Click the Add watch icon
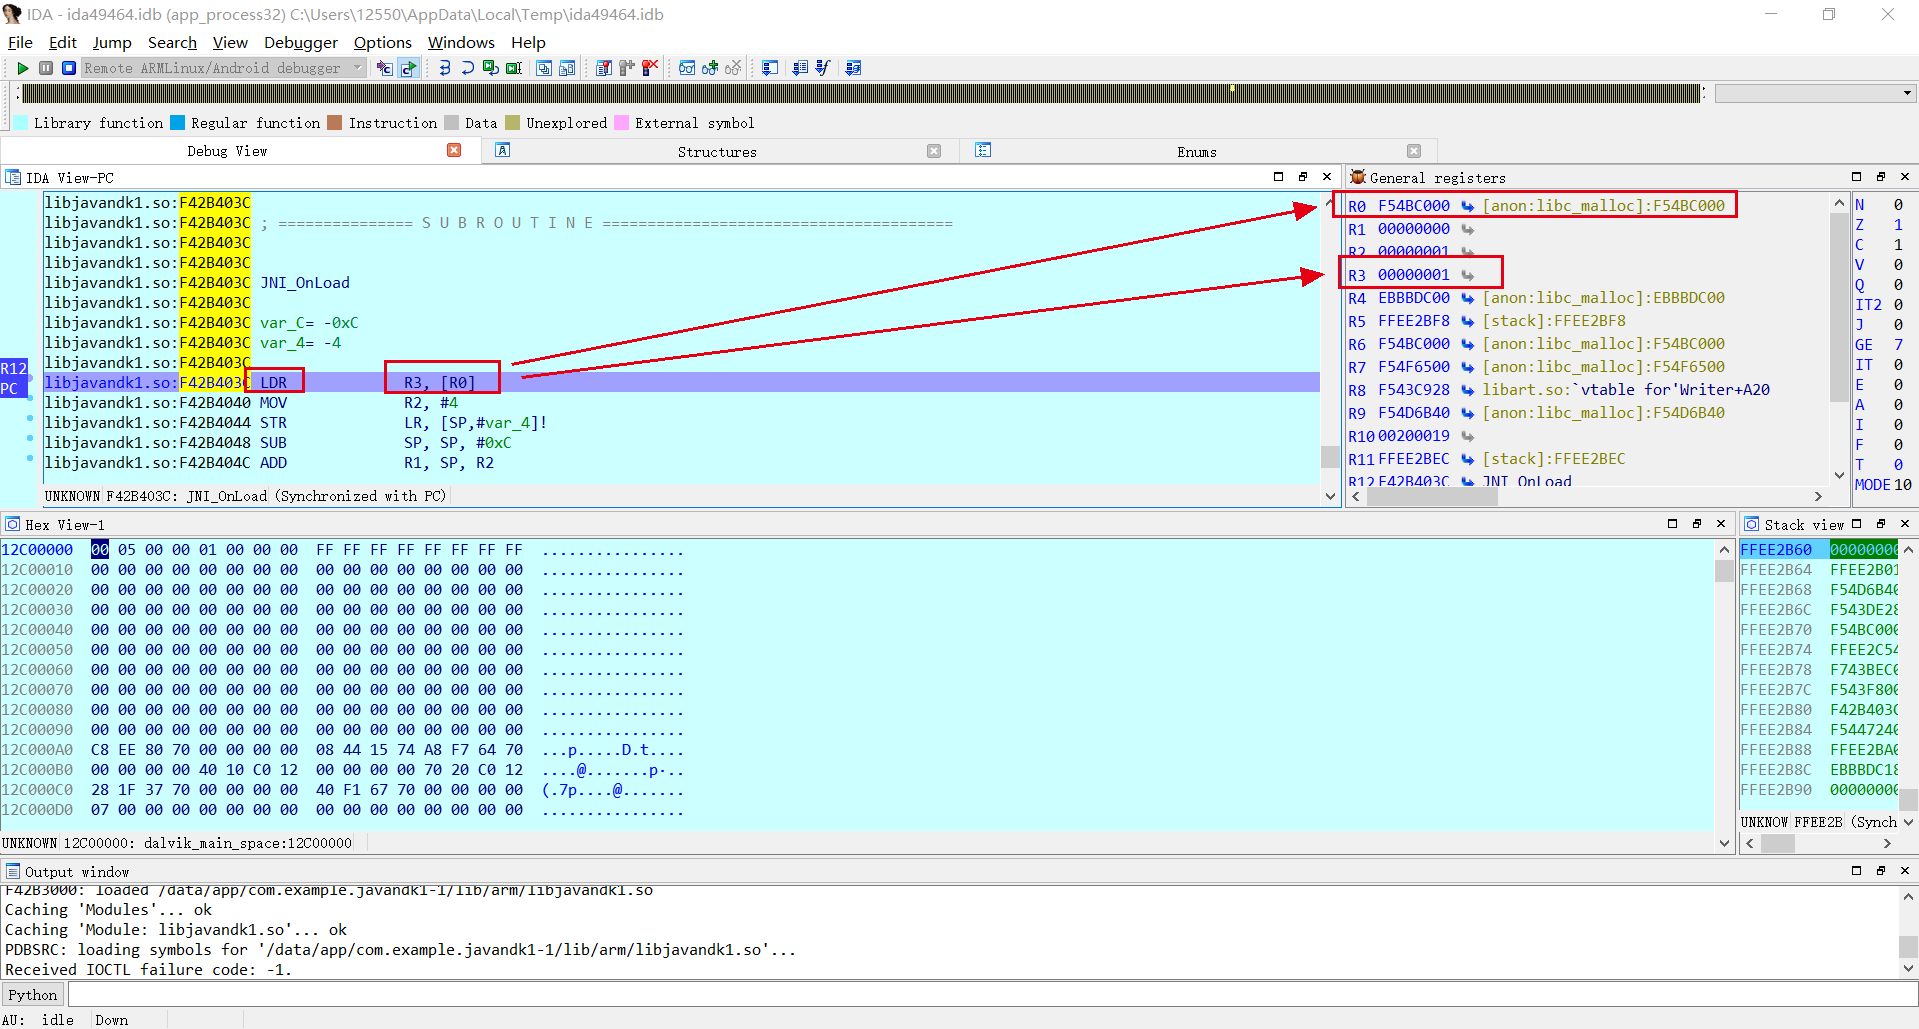This screenshot has height=1029, width=1919. [710, 68]
